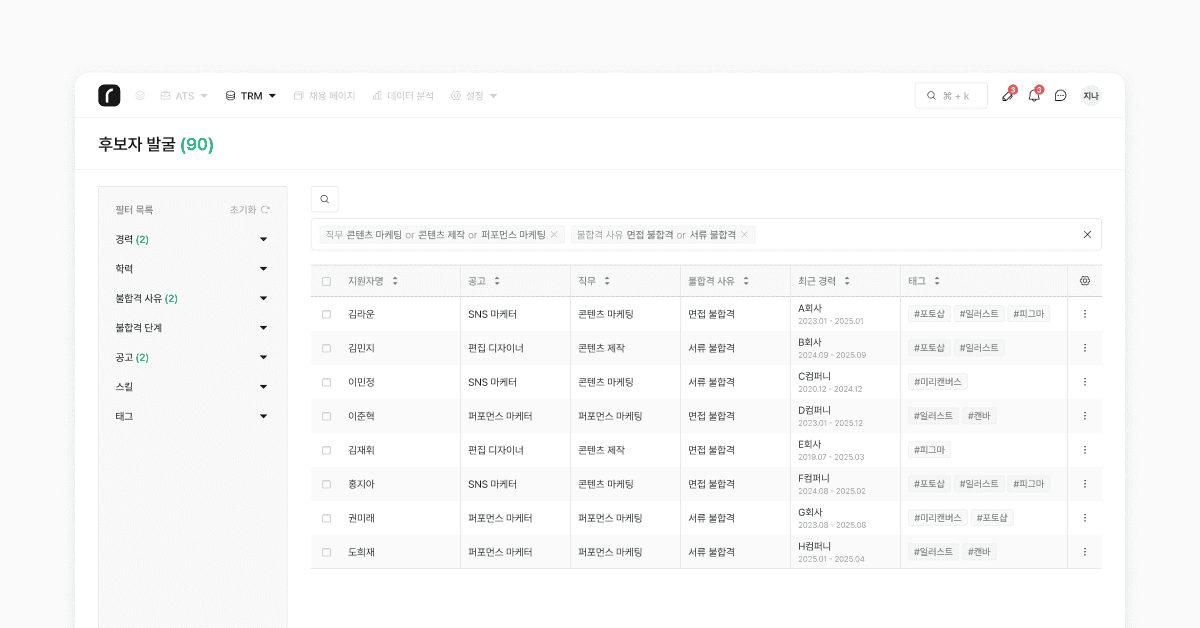The width and height of the screenshot is (1200, 628).
Task: Clear all filters with the X icon
Action: 1087,235
